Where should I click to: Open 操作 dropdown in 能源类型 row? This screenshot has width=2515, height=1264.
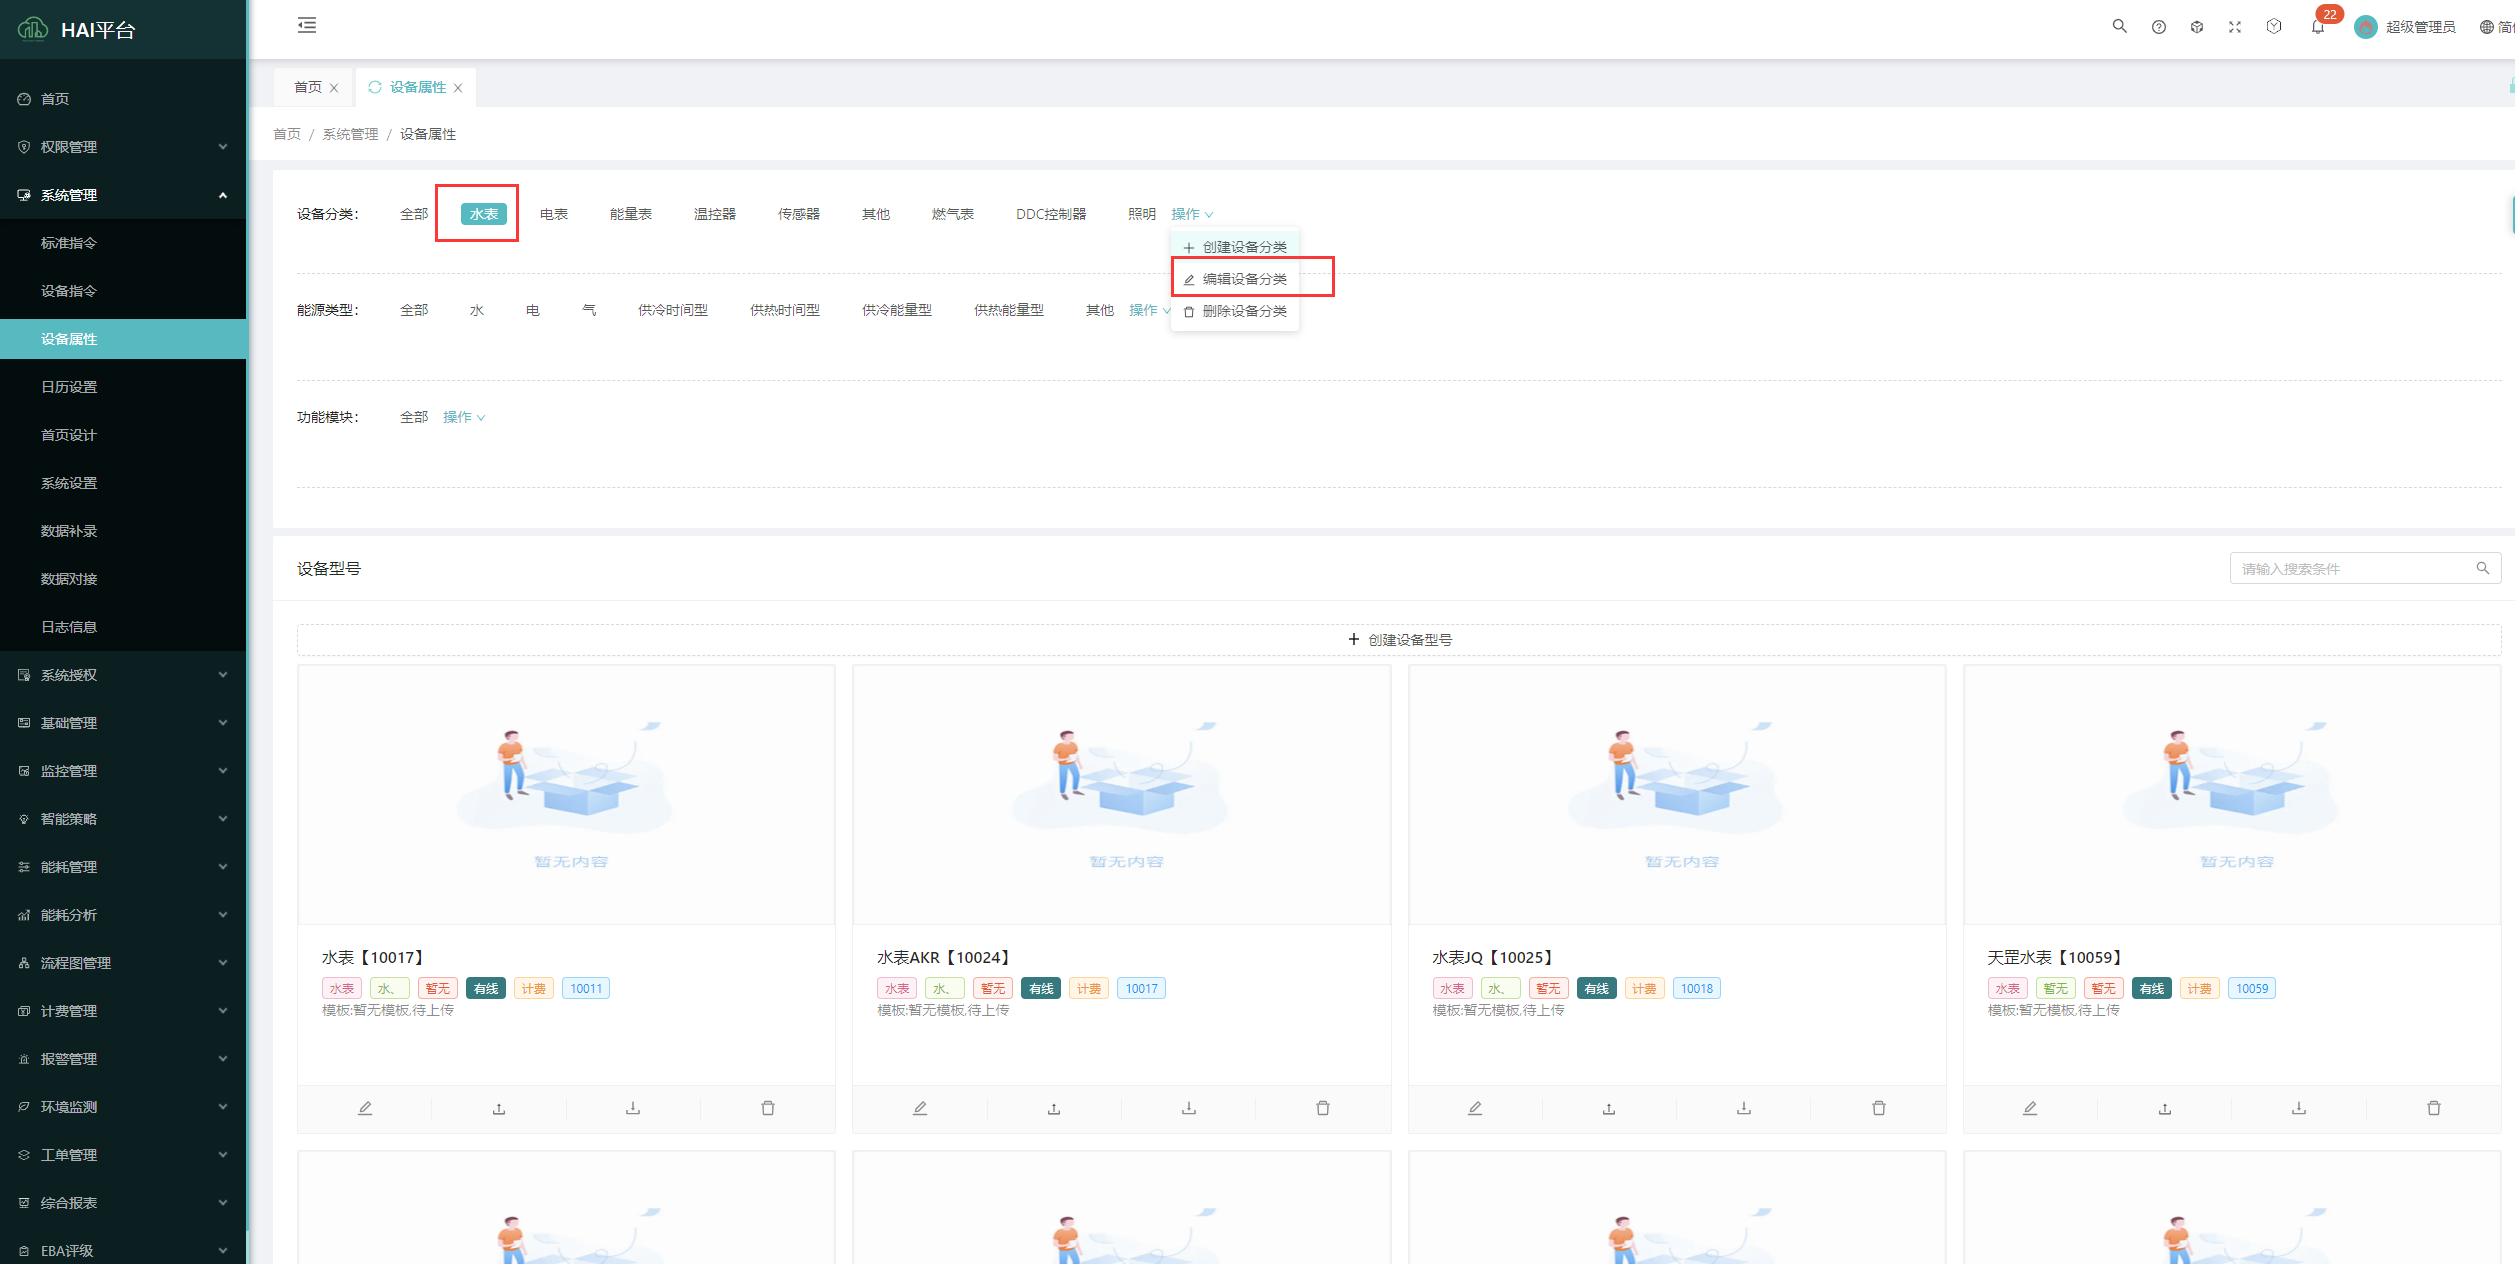(x=1150, y=310)
